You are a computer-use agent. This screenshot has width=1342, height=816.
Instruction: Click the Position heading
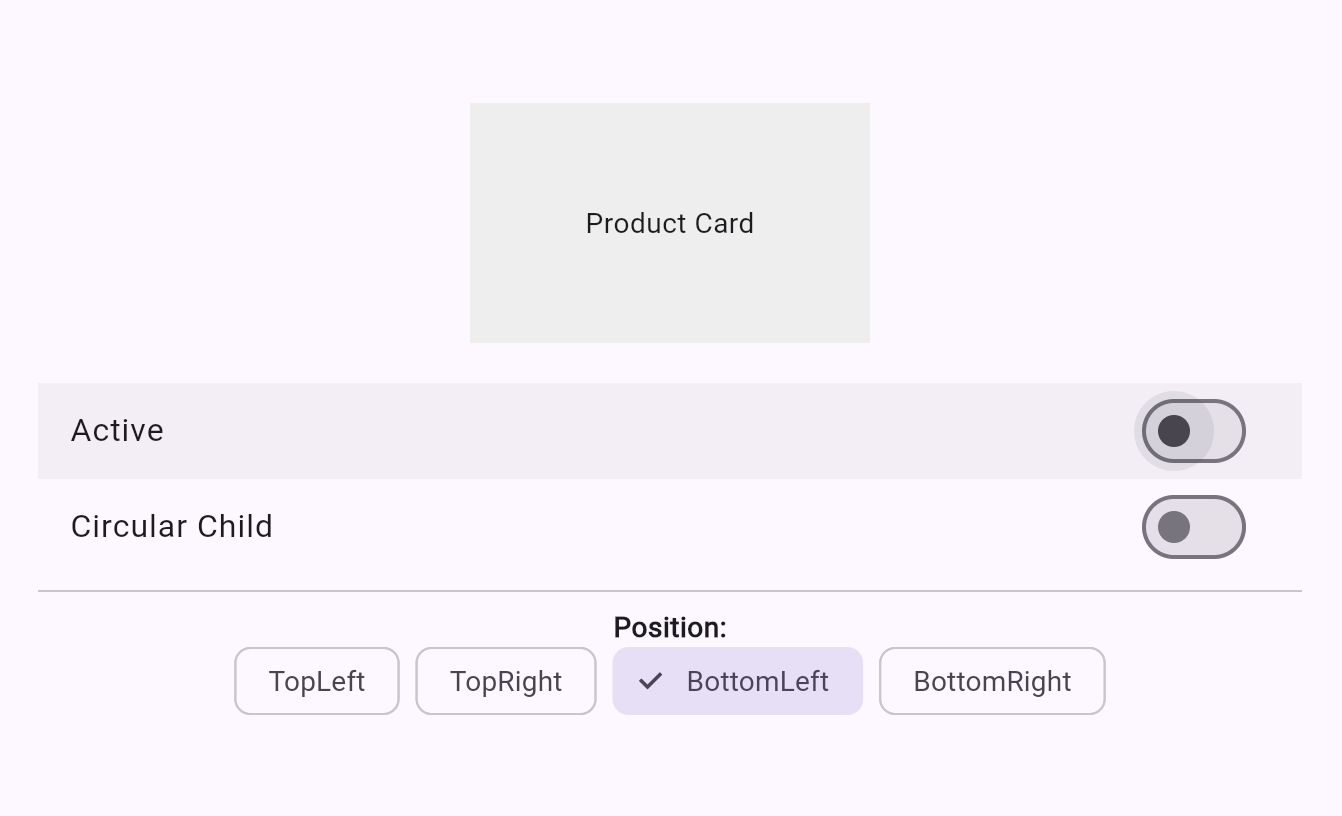(x=669, y=627)
